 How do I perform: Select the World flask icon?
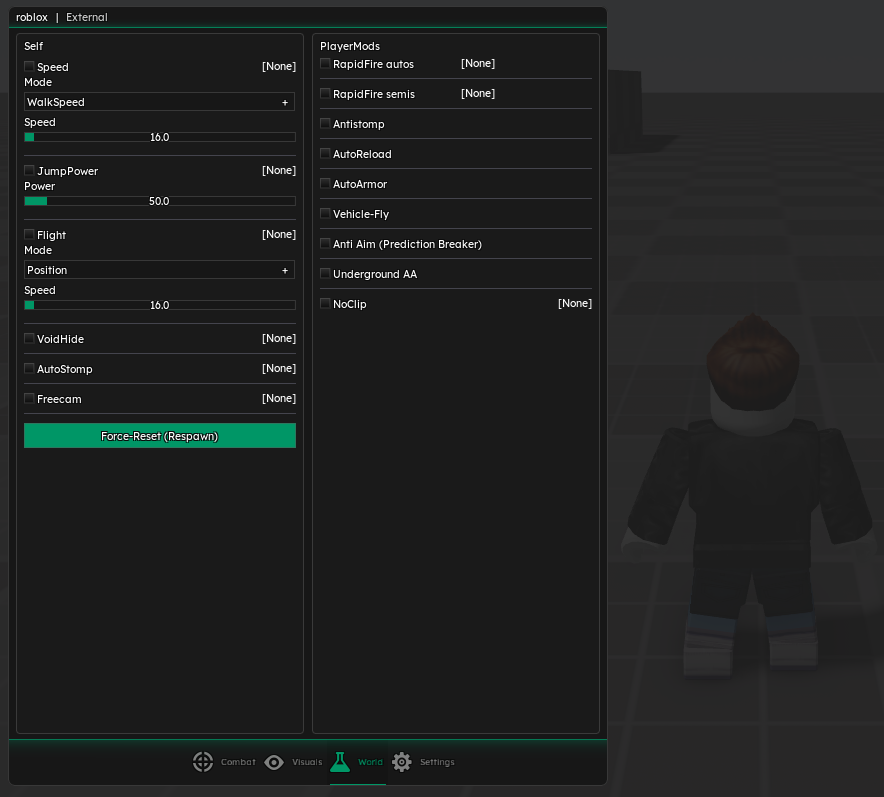tap(340, 762)
